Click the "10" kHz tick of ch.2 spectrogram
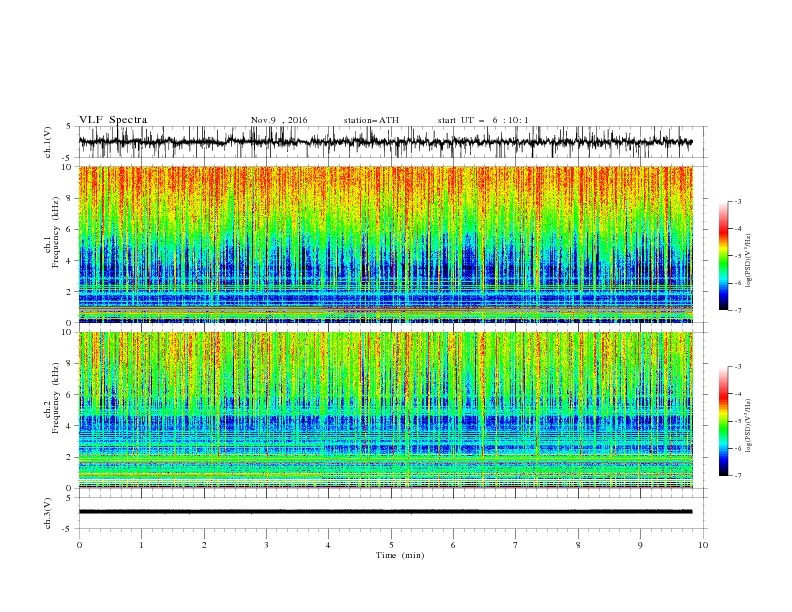792x612 pixels. (x=66, y=332)
